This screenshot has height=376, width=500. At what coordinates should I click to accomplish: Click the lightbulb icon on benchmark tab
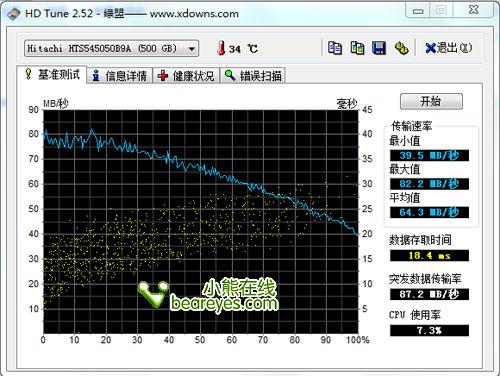click(28, 74)
